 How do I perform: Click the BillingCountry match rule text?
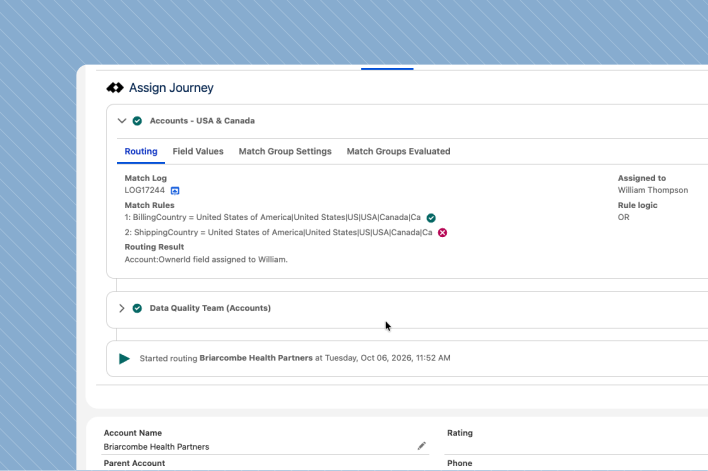(272, 217)
